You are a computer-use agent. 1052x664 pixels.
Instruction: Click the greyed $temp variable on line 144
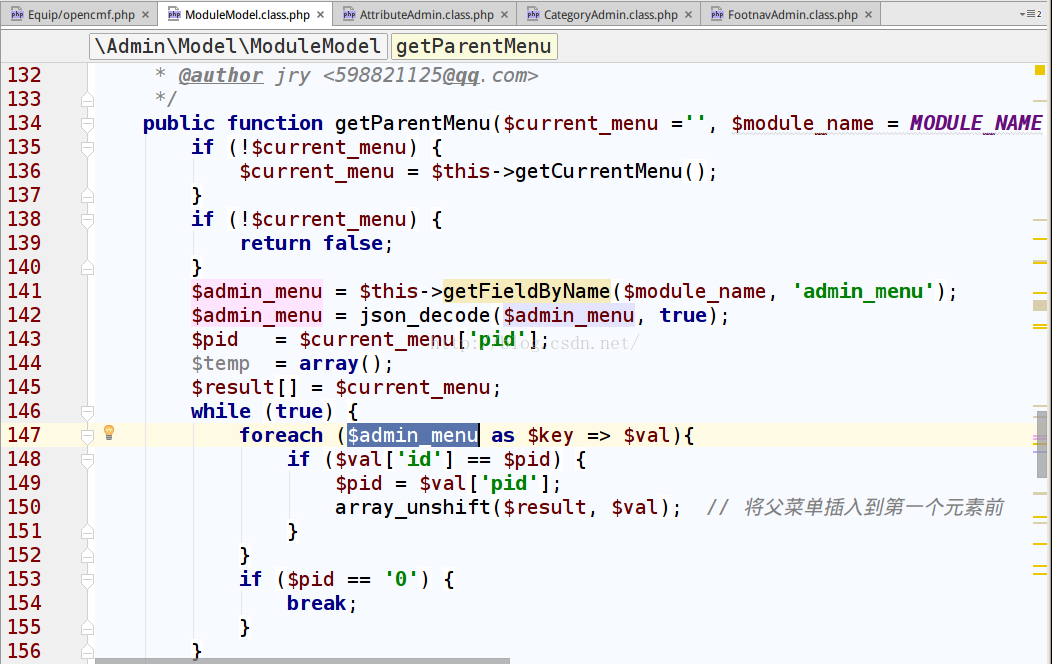pos(221,364)
